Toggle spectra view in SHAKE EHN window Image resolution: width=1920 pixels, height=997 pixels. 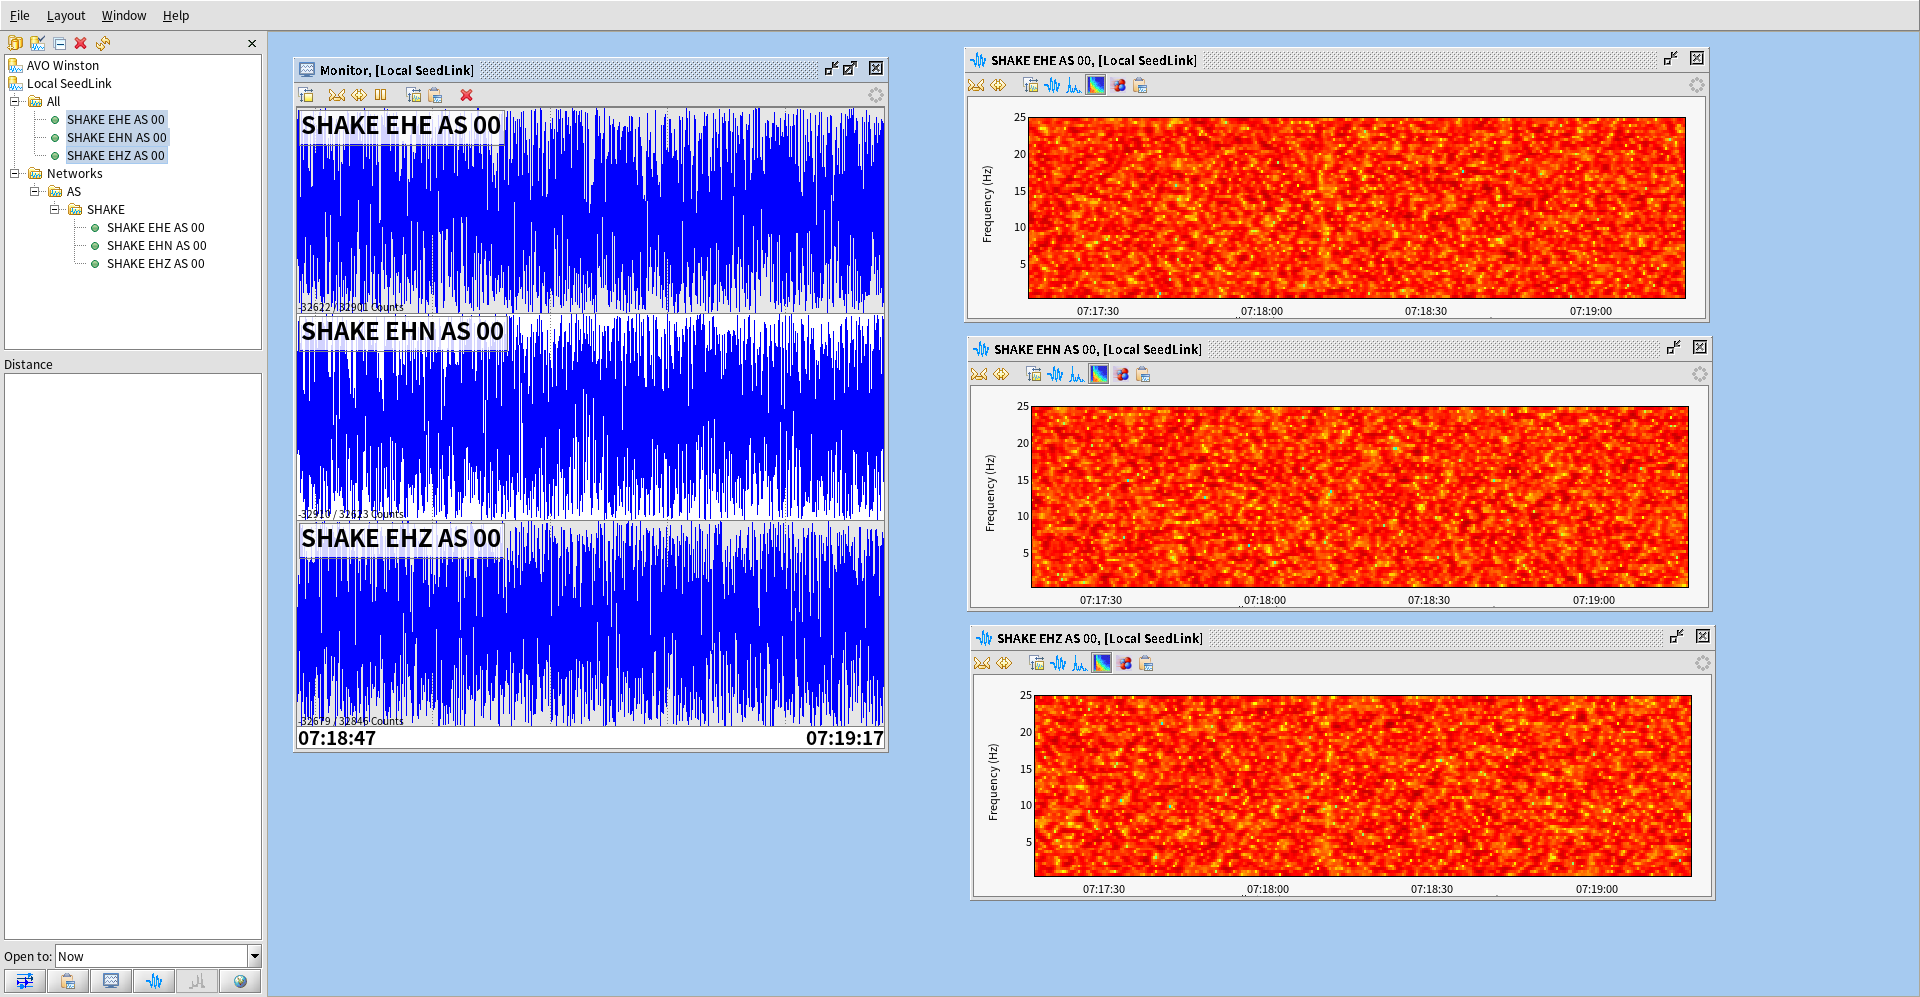point(1077,374)
